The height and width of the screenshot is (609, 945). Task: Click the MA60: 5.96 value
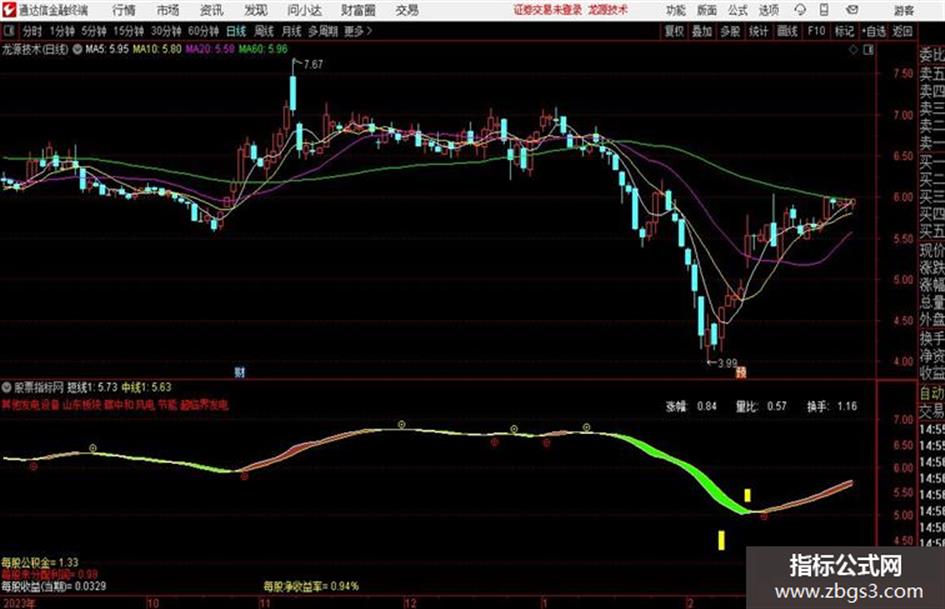pos(263,49)
